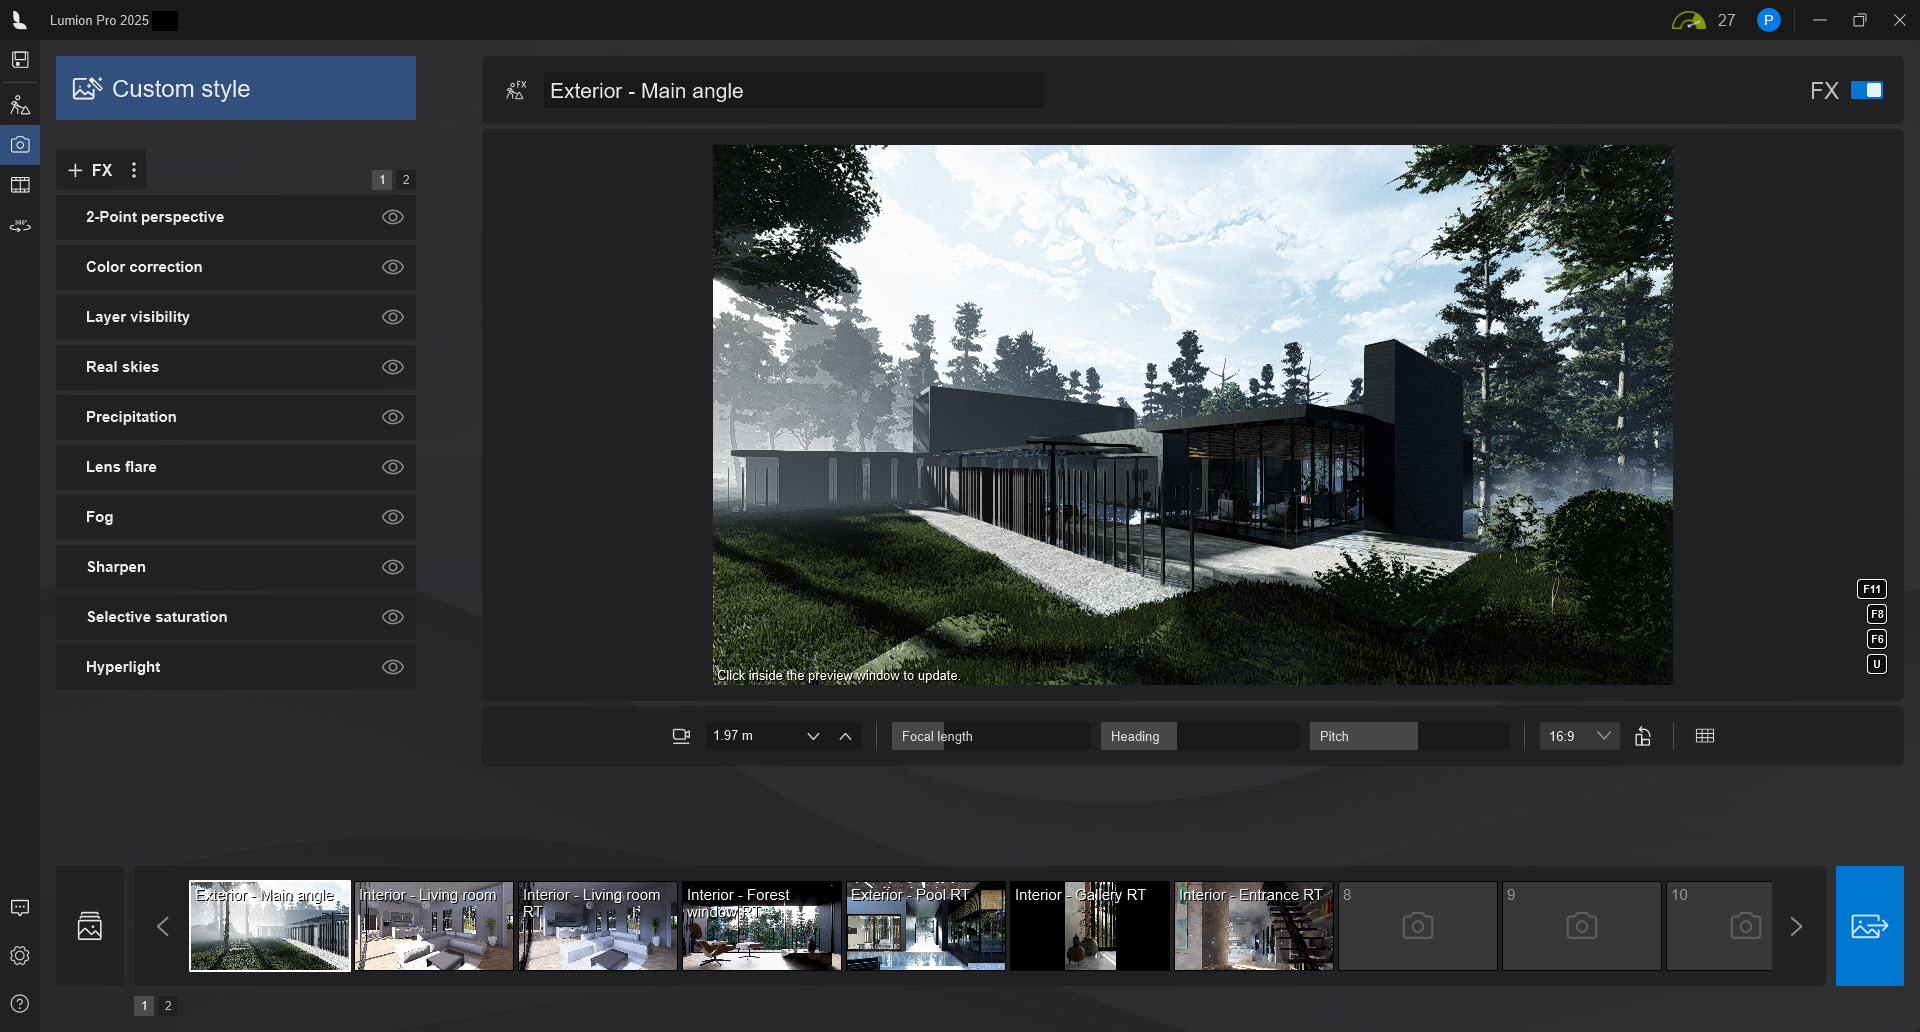The image size is (1920, 1032).
Task: Disable the FX switch at top right
Action: coord(1868,90)
